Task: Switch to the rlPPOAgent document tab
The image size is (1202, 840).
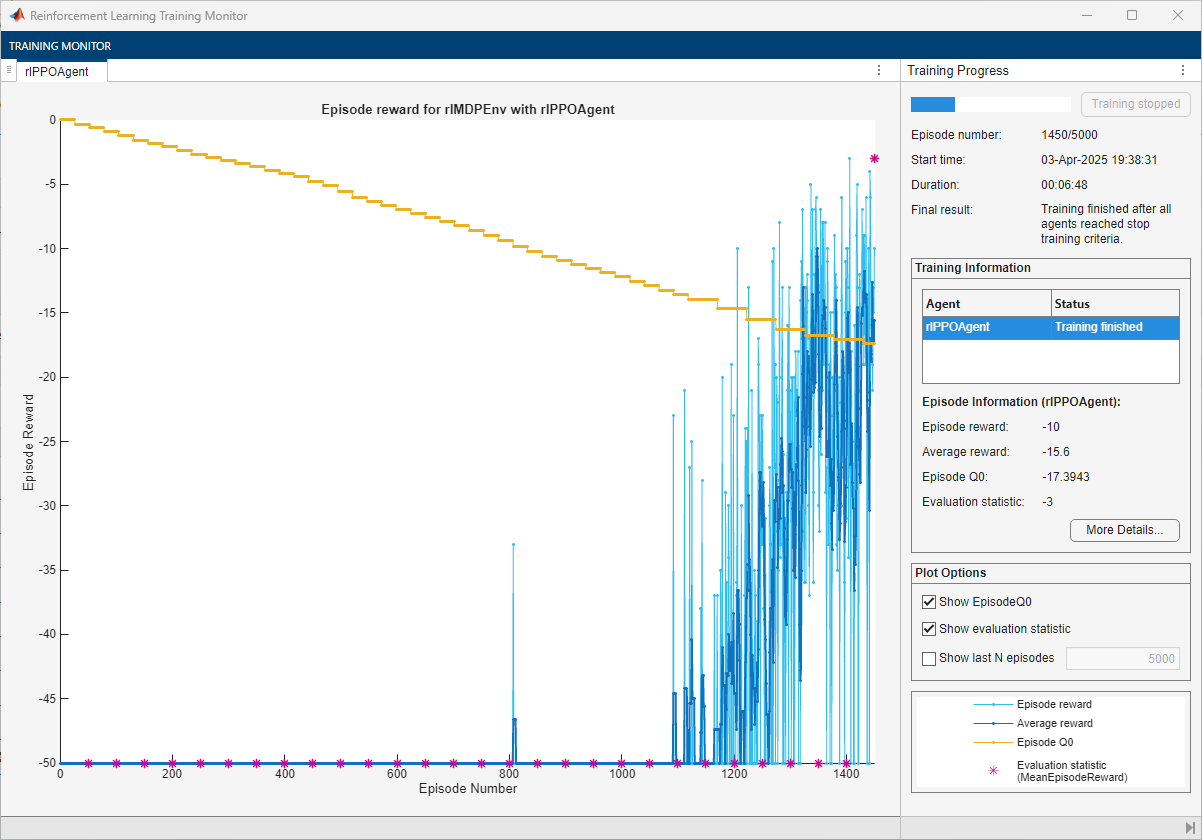Action: pyautogui.click(x=57, y=71)
